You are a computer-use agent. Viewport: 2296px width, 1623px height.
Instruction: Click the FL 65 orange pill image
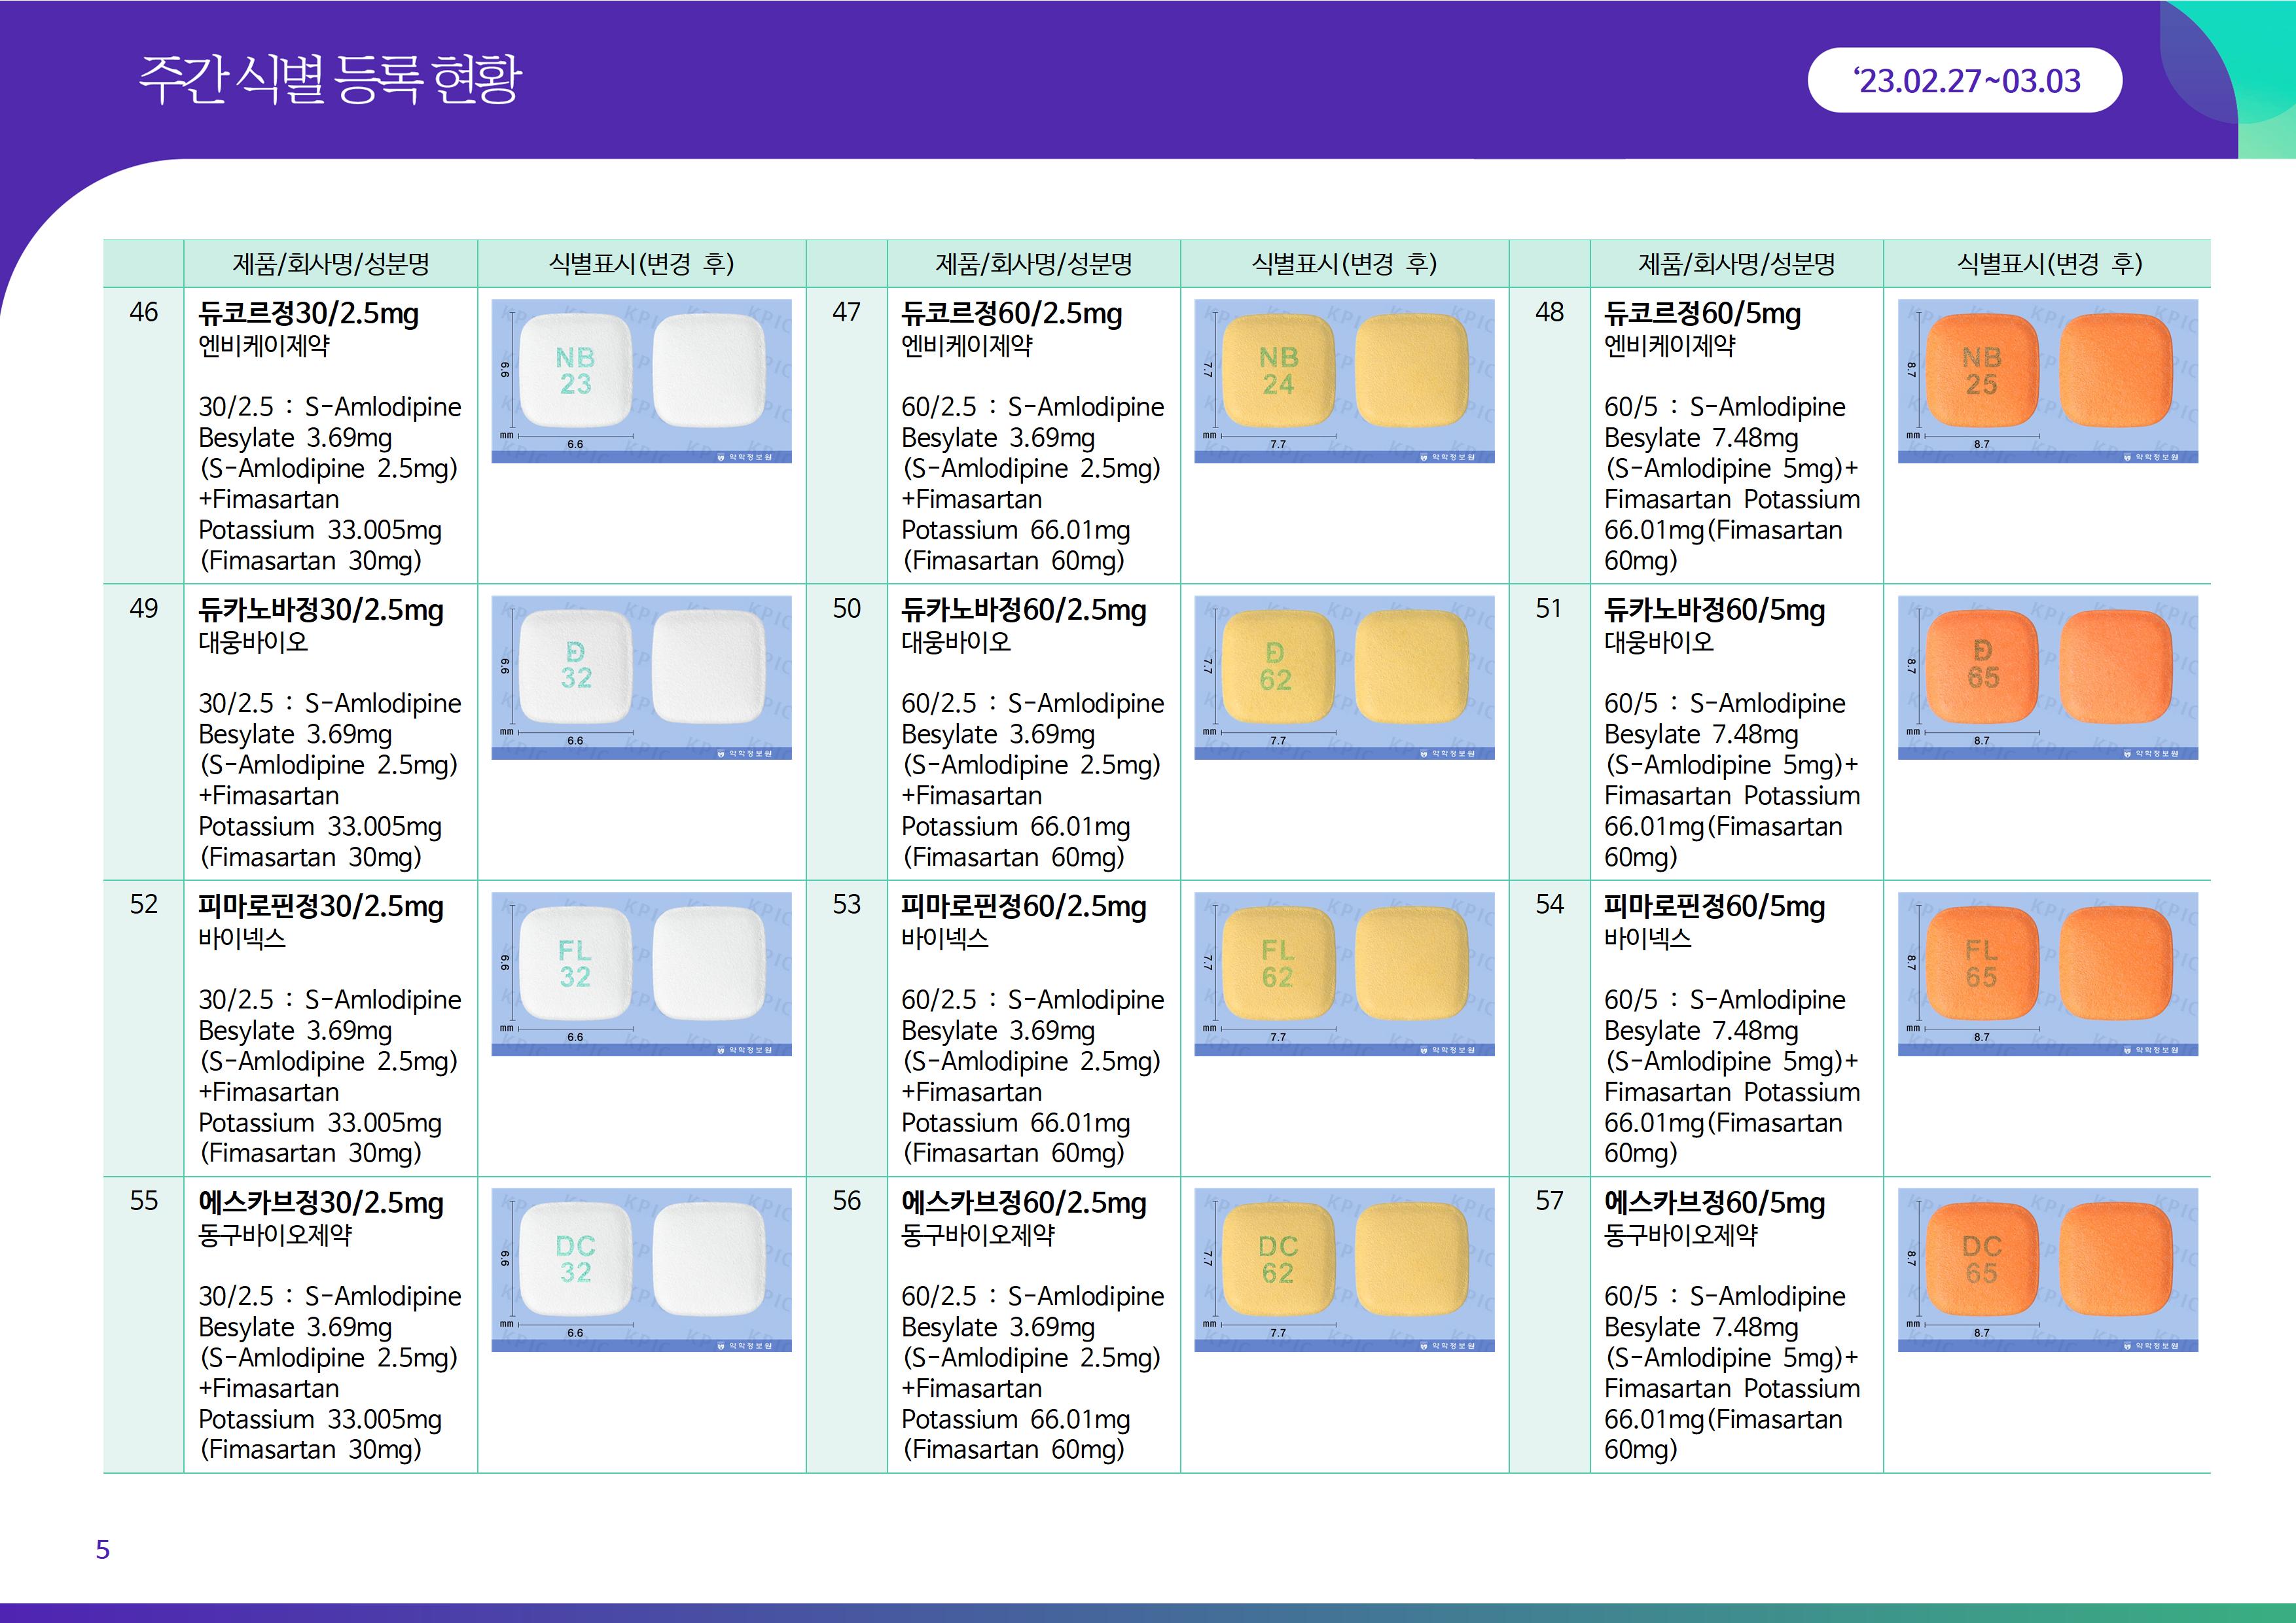coord(2047,973)
